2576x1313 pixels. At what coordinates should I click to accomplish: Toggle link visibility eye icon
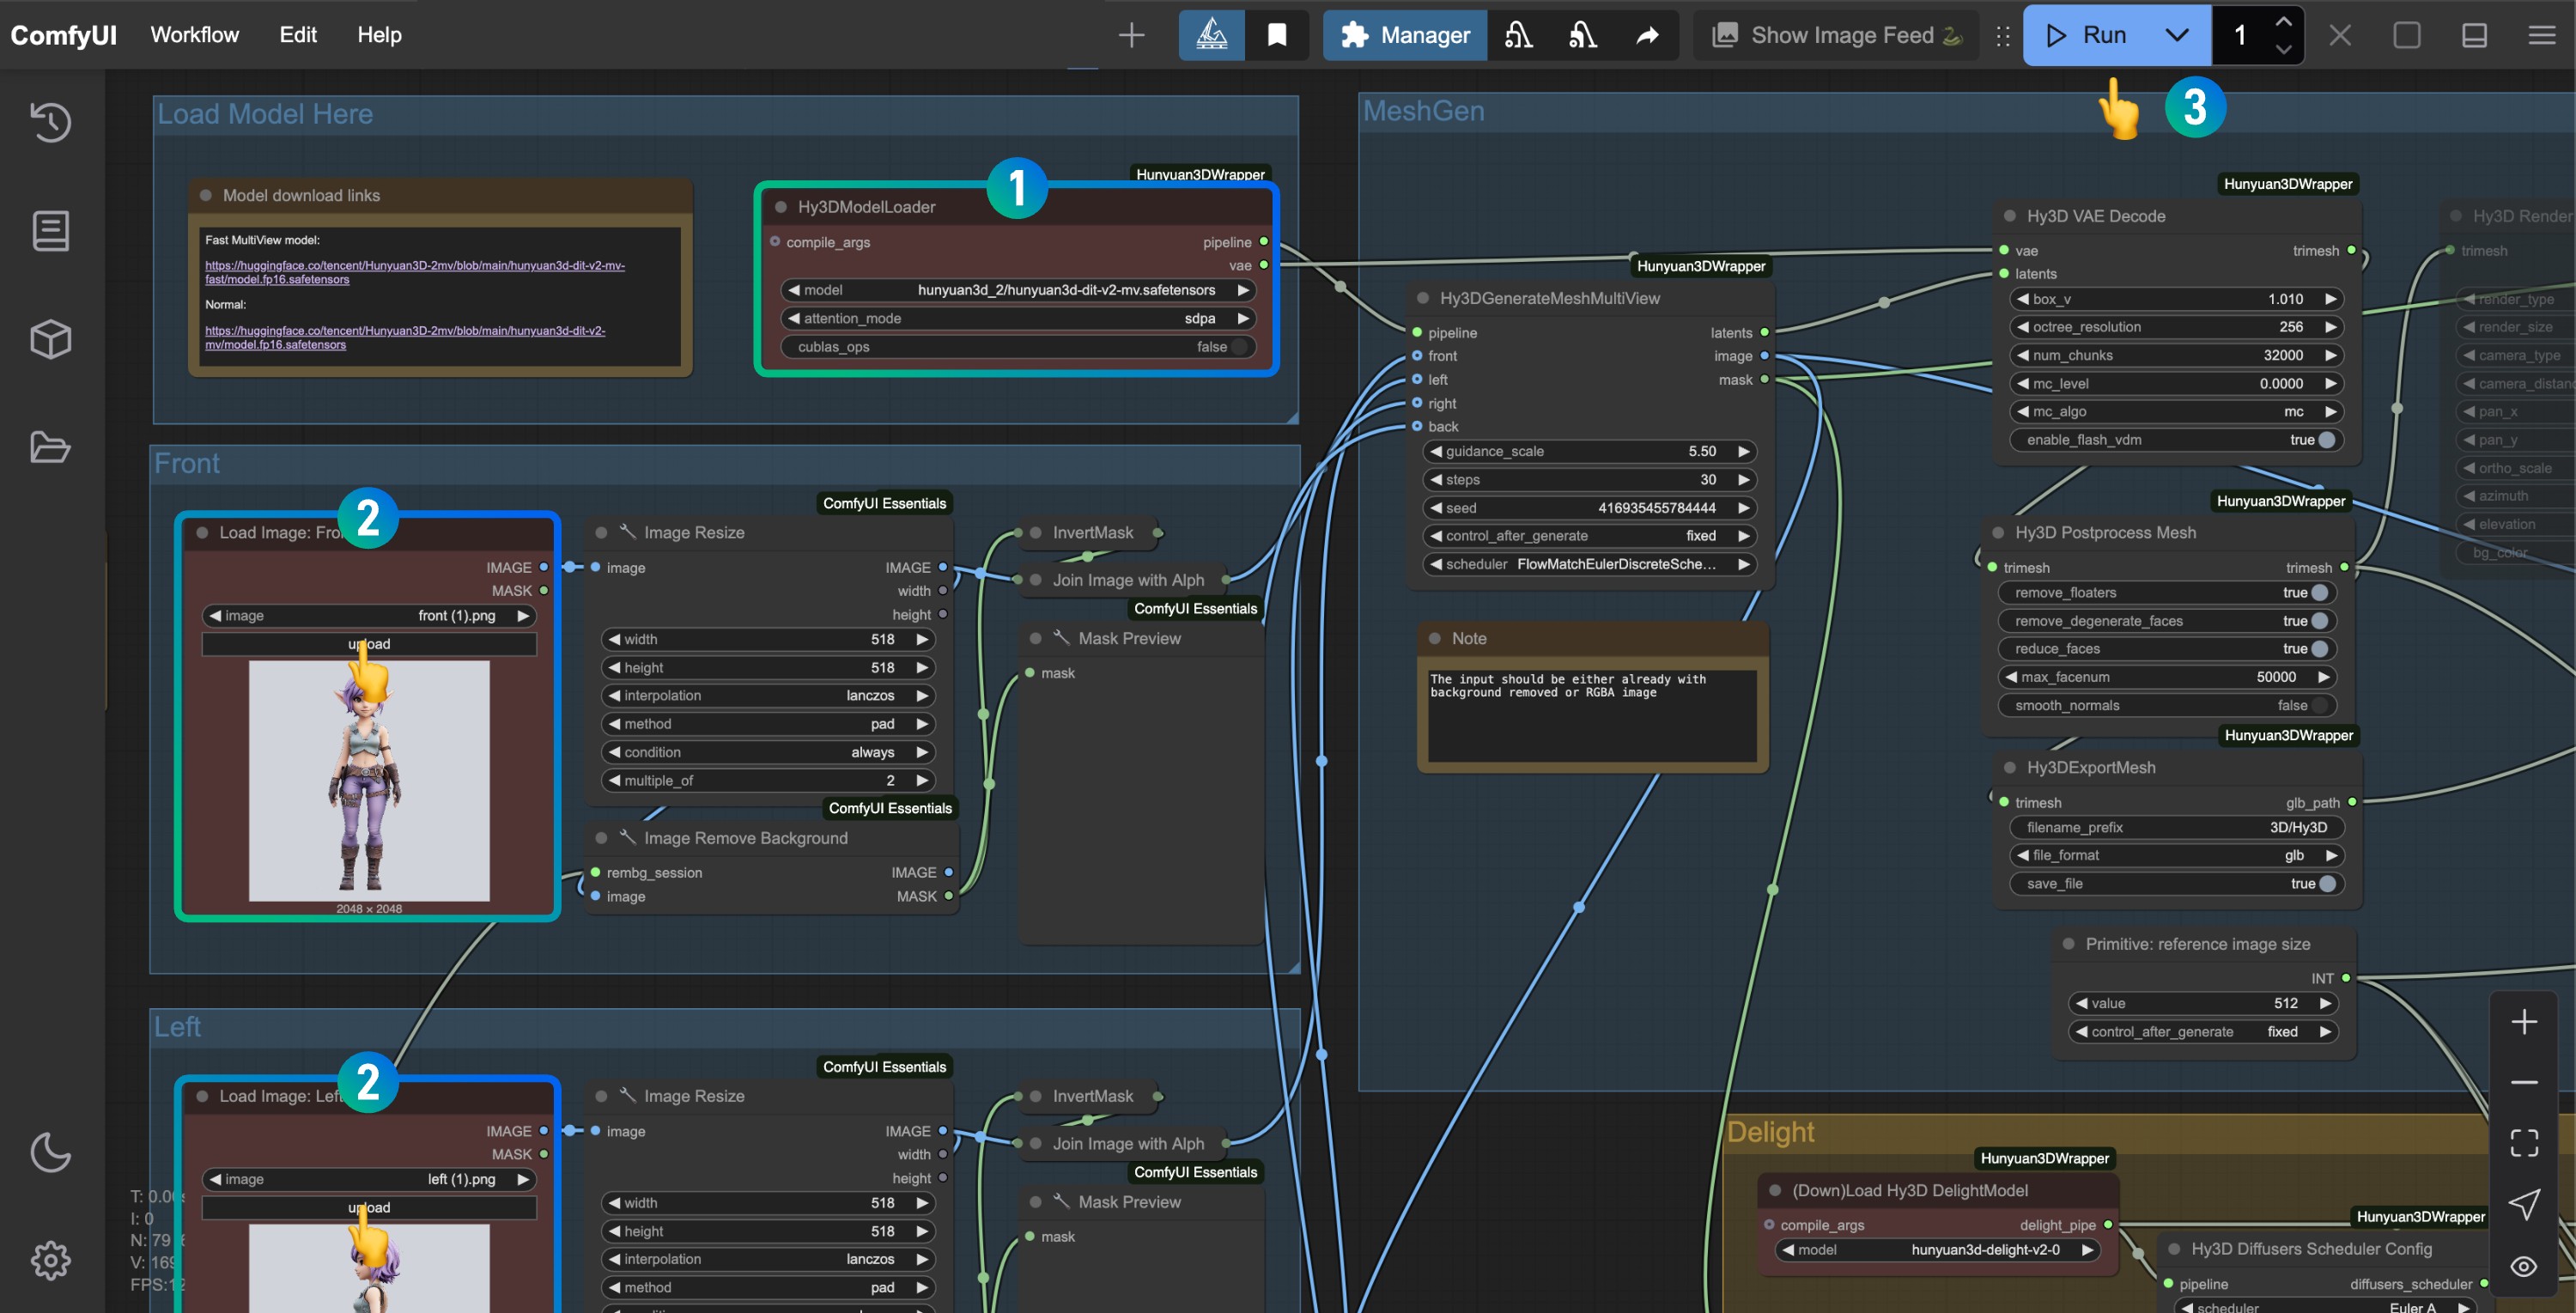2523,1265
